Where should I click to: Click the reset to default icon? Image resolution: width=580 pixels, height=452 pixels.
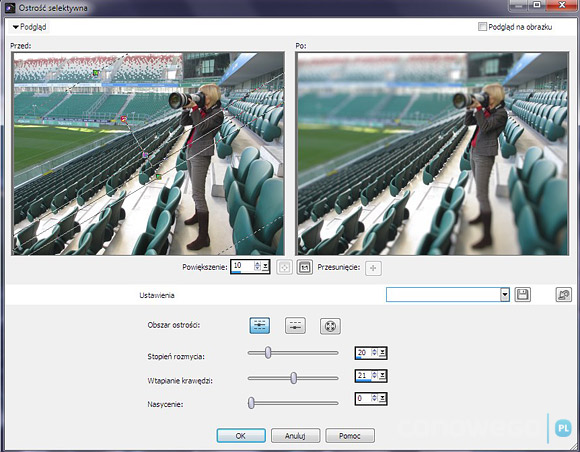[x=563, y=295]
